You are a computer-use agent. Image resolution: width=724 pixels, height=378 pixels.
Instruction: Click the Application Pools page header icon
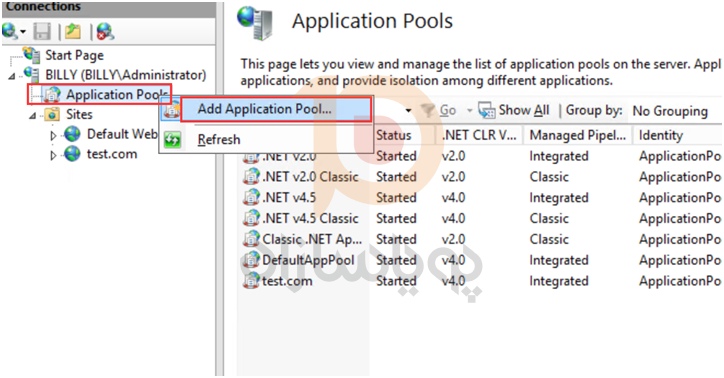[x=255, y=23]
